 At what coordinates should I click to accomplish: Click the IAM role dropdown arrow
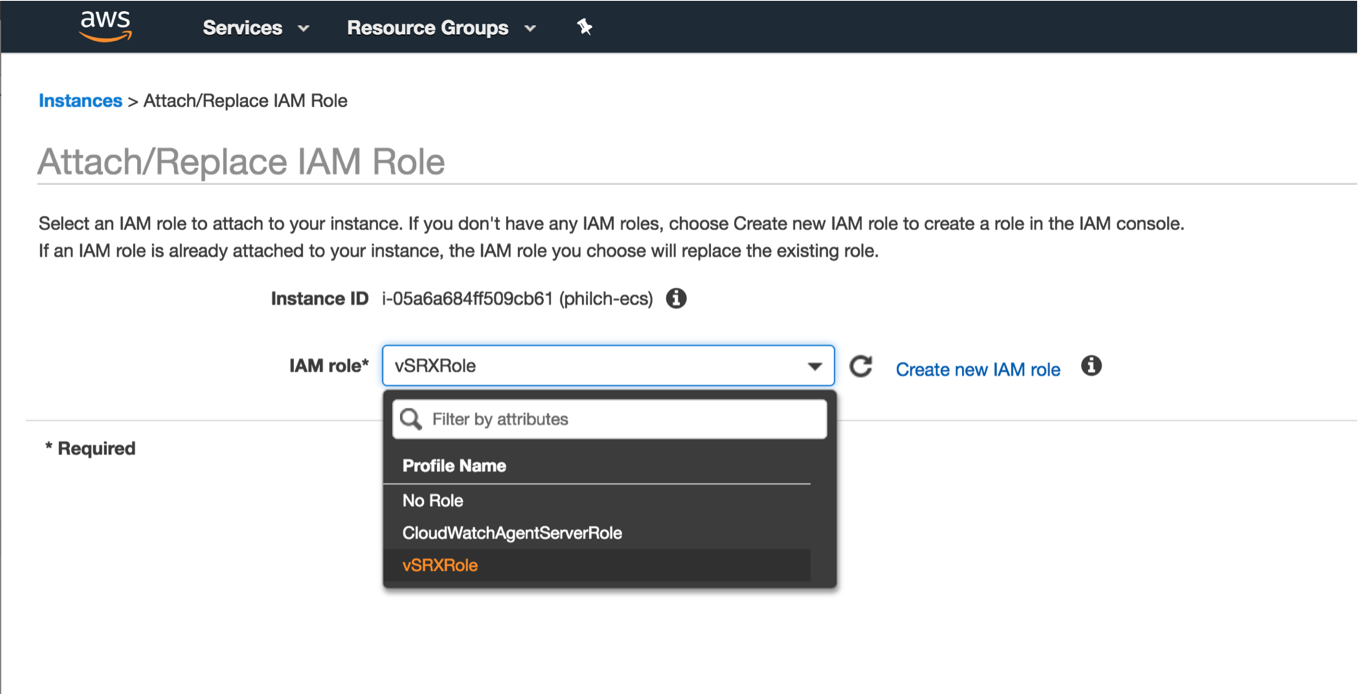(815, 367)
